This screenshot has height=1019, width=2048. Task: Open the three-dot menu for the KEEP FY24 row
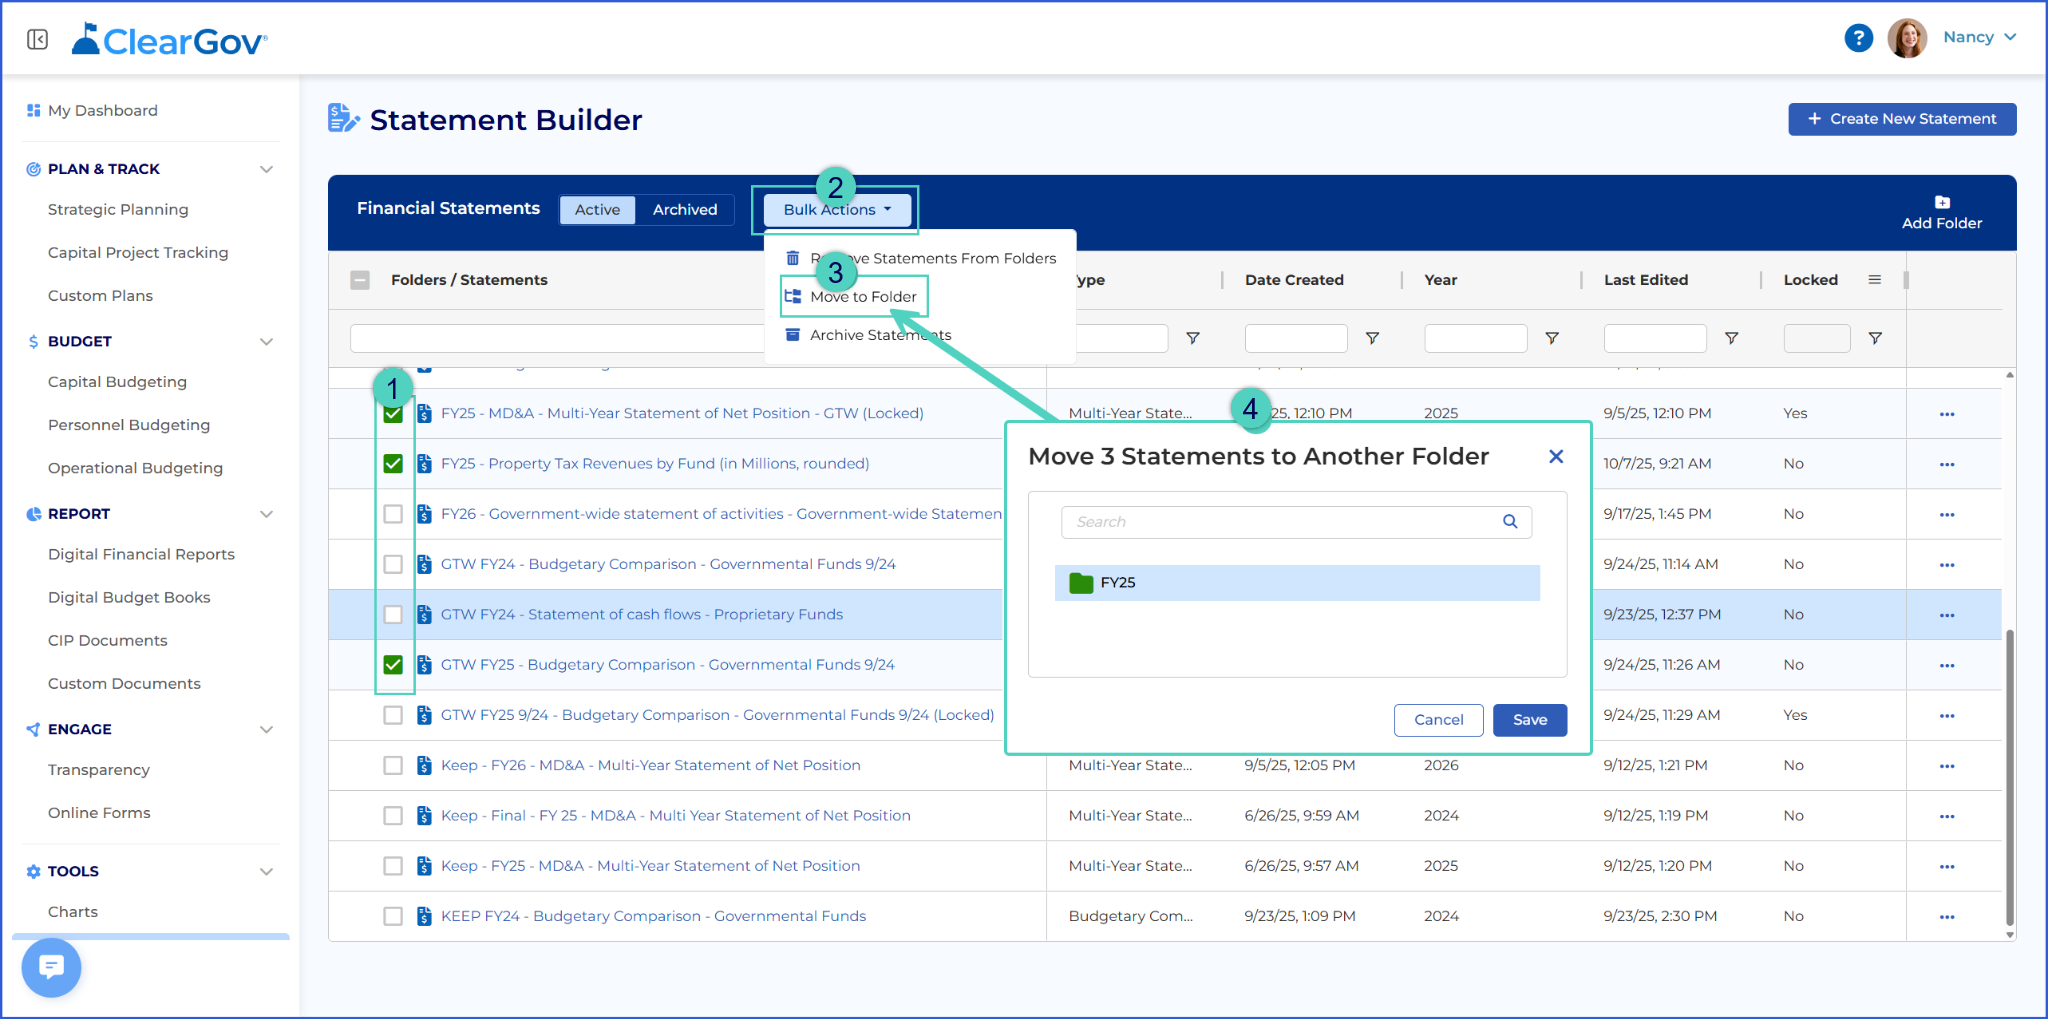pos(1946,917)
